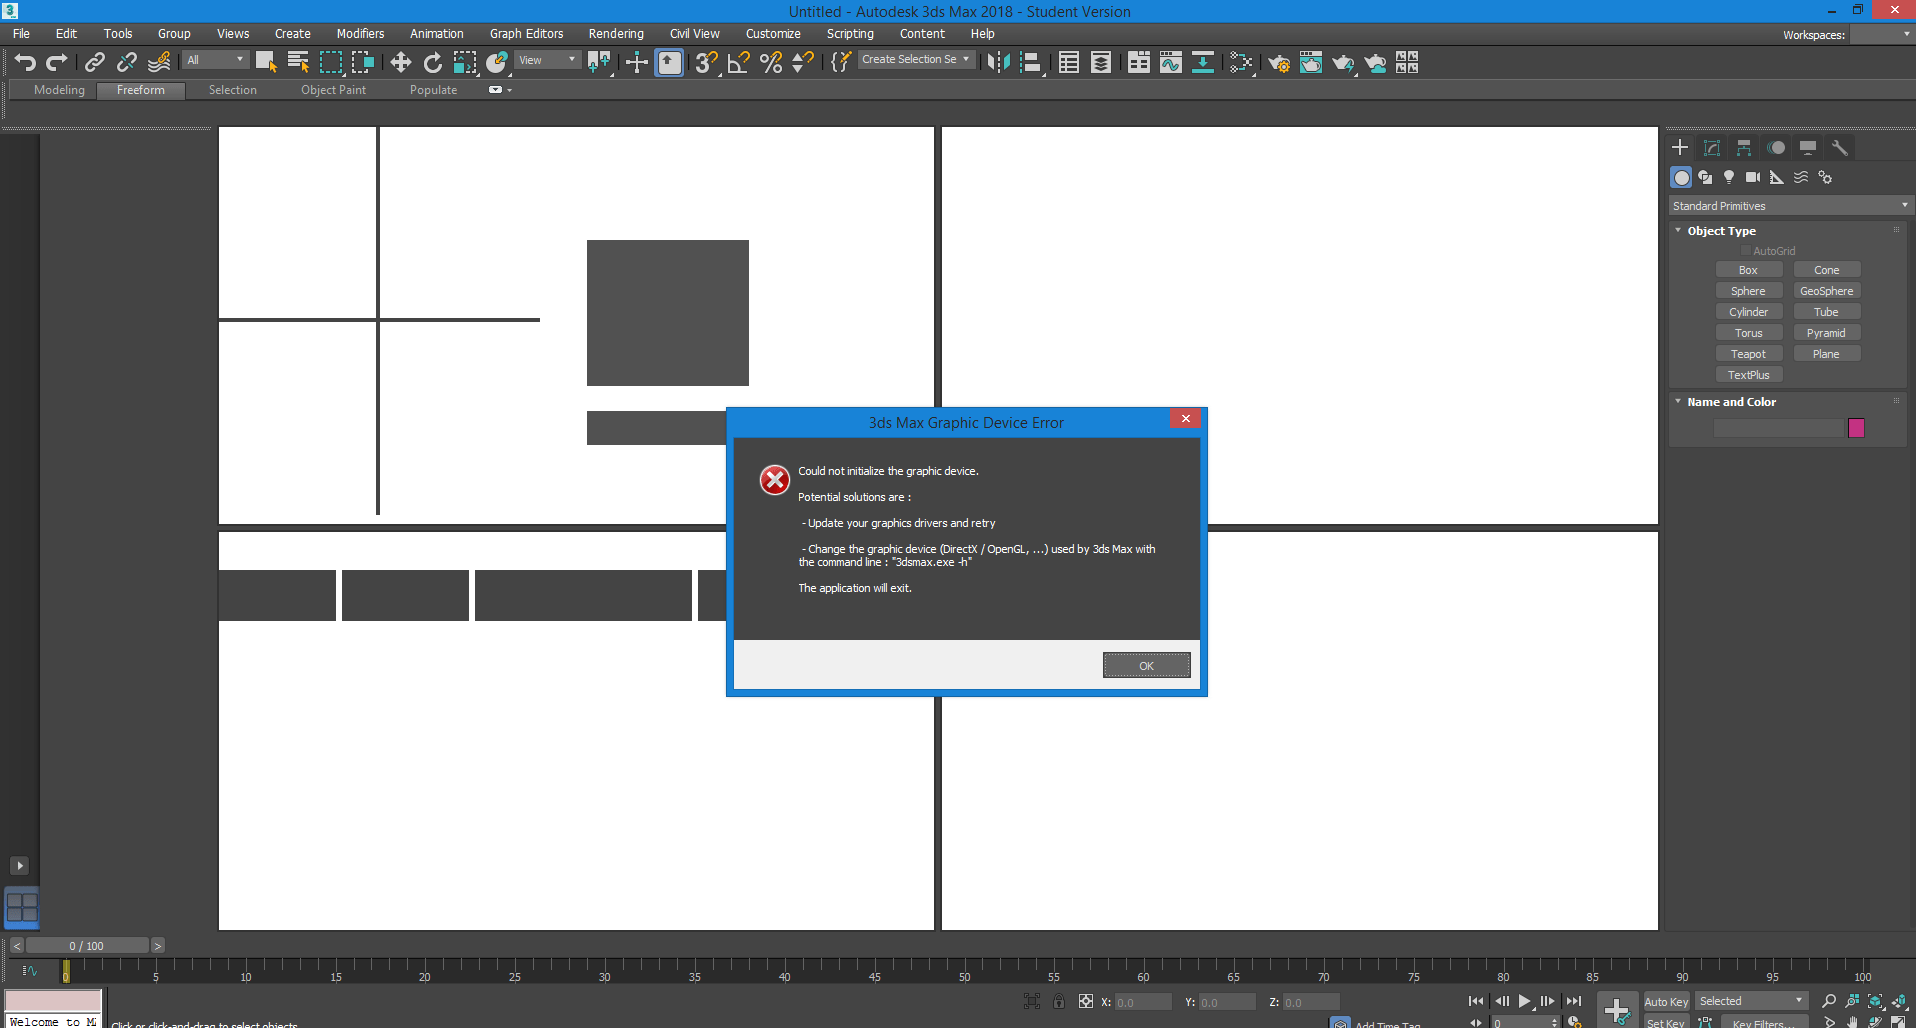1916x1028 pixels.
Task: Toggle Select and Manipulate mode
Action: pos(637,62)
